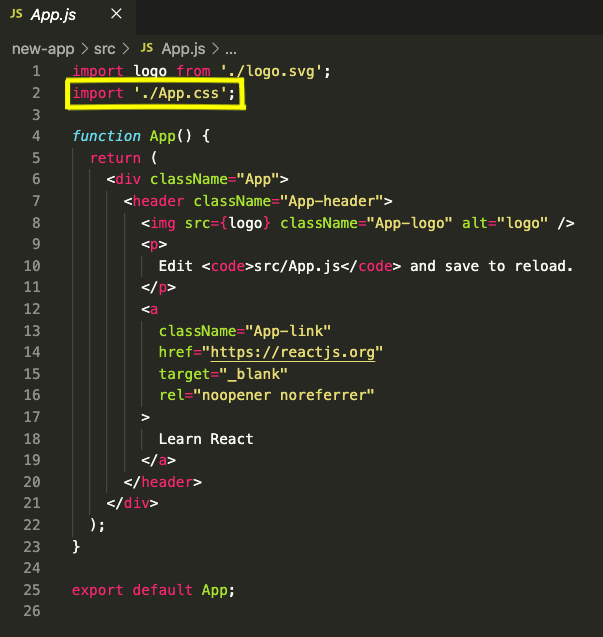Click 'and save to reload.' text

[x=491, y=266]
